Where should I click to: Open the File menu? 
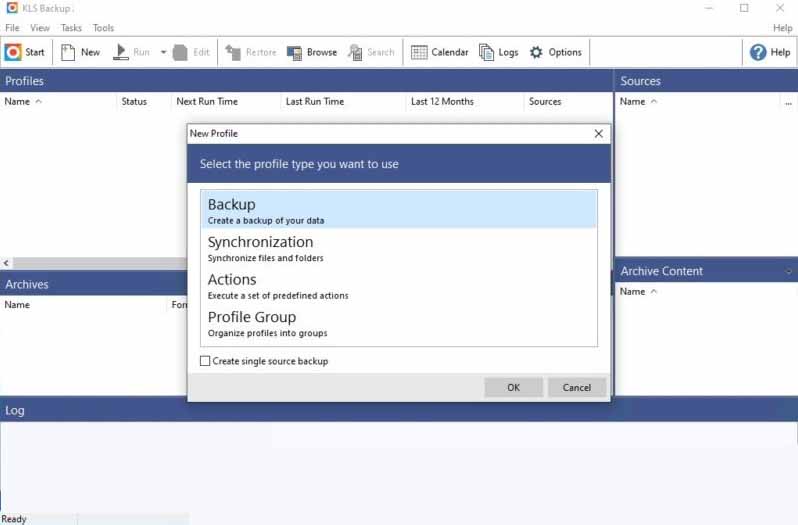coord(12,28)
